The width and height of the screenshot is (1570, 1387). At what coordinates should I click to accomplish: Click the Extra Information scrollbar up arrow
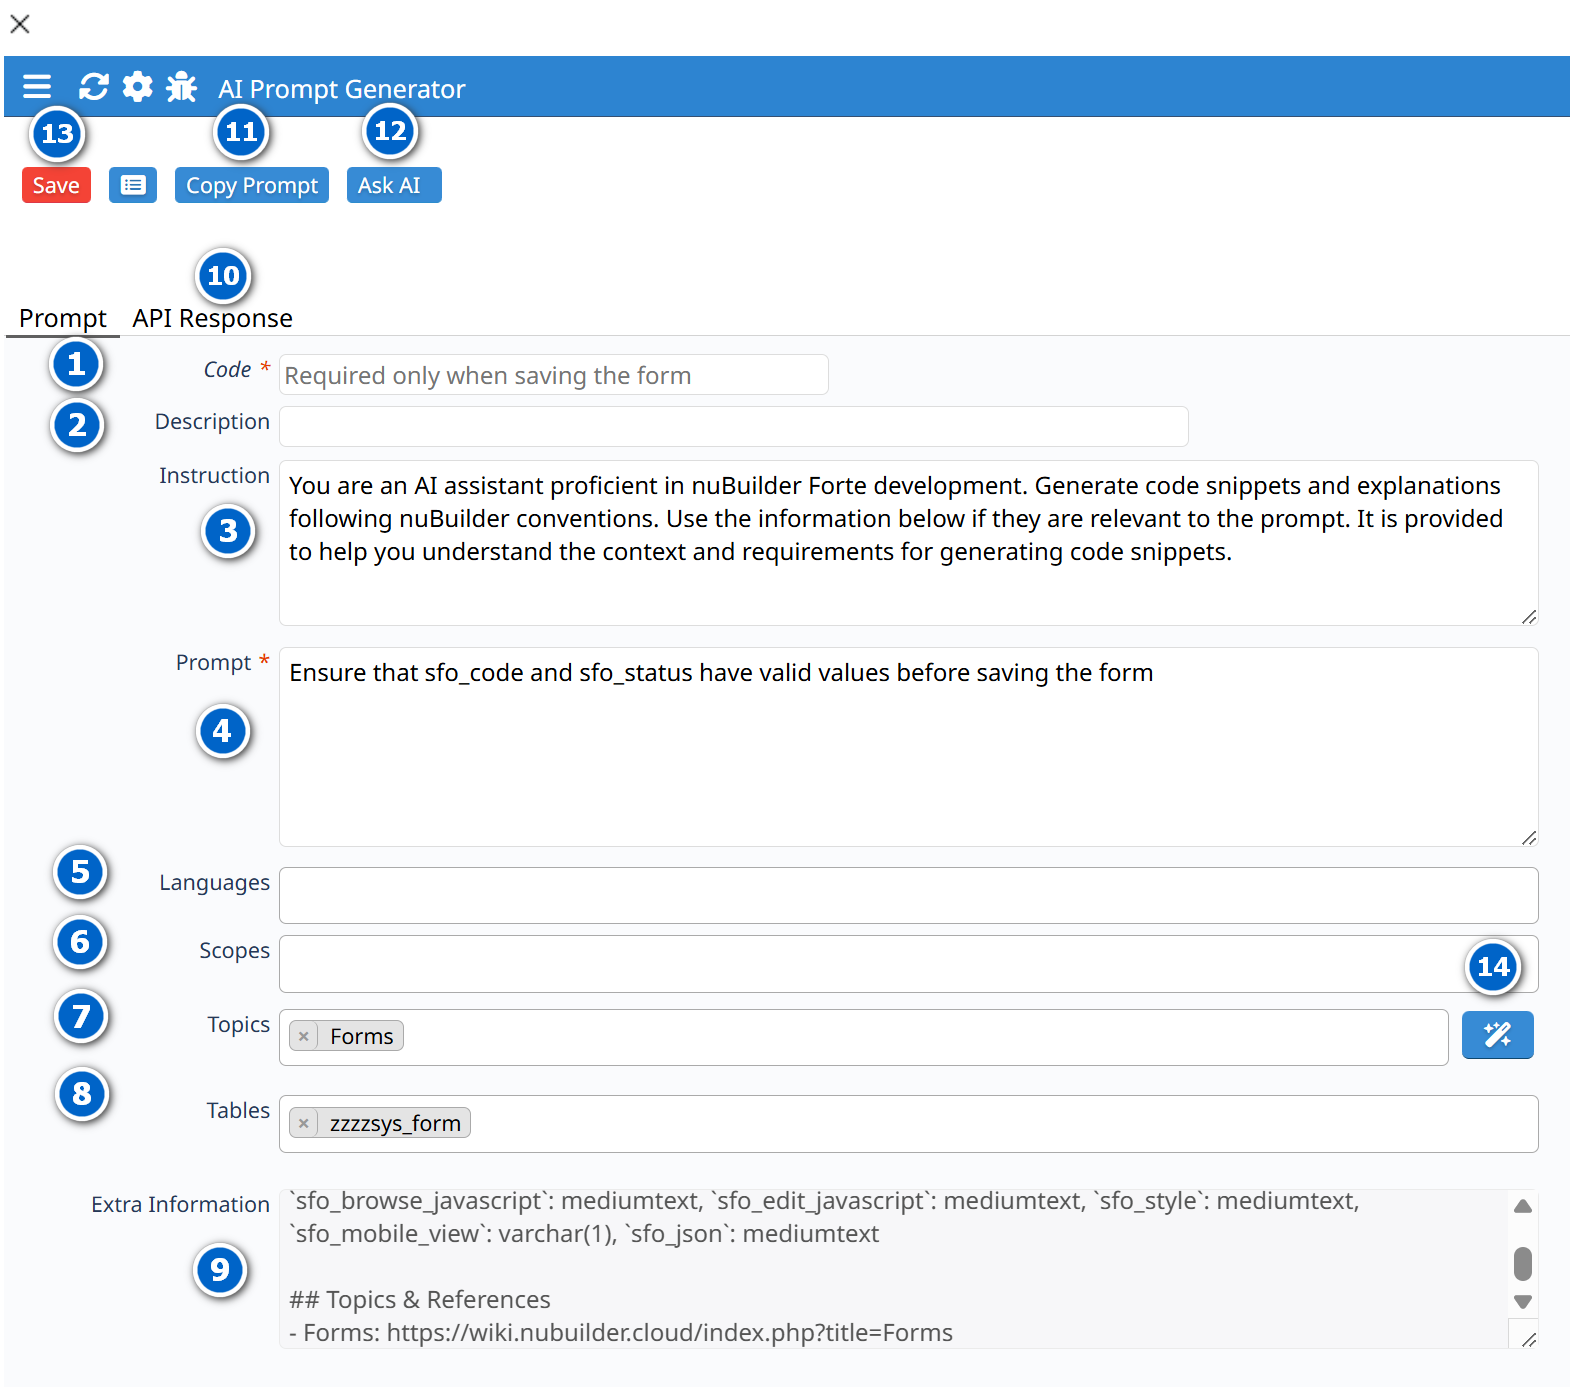coord(1523,1206)
